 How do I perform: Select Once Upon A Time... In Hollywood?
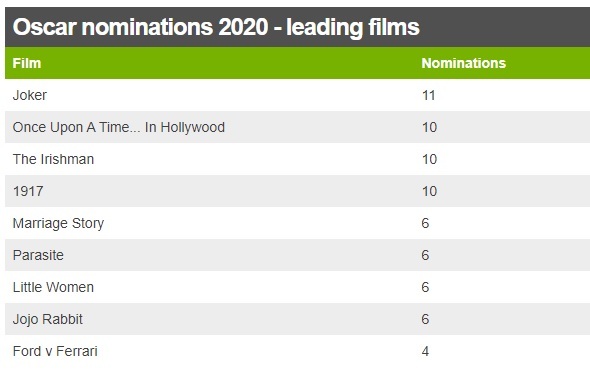coord(119,128)
